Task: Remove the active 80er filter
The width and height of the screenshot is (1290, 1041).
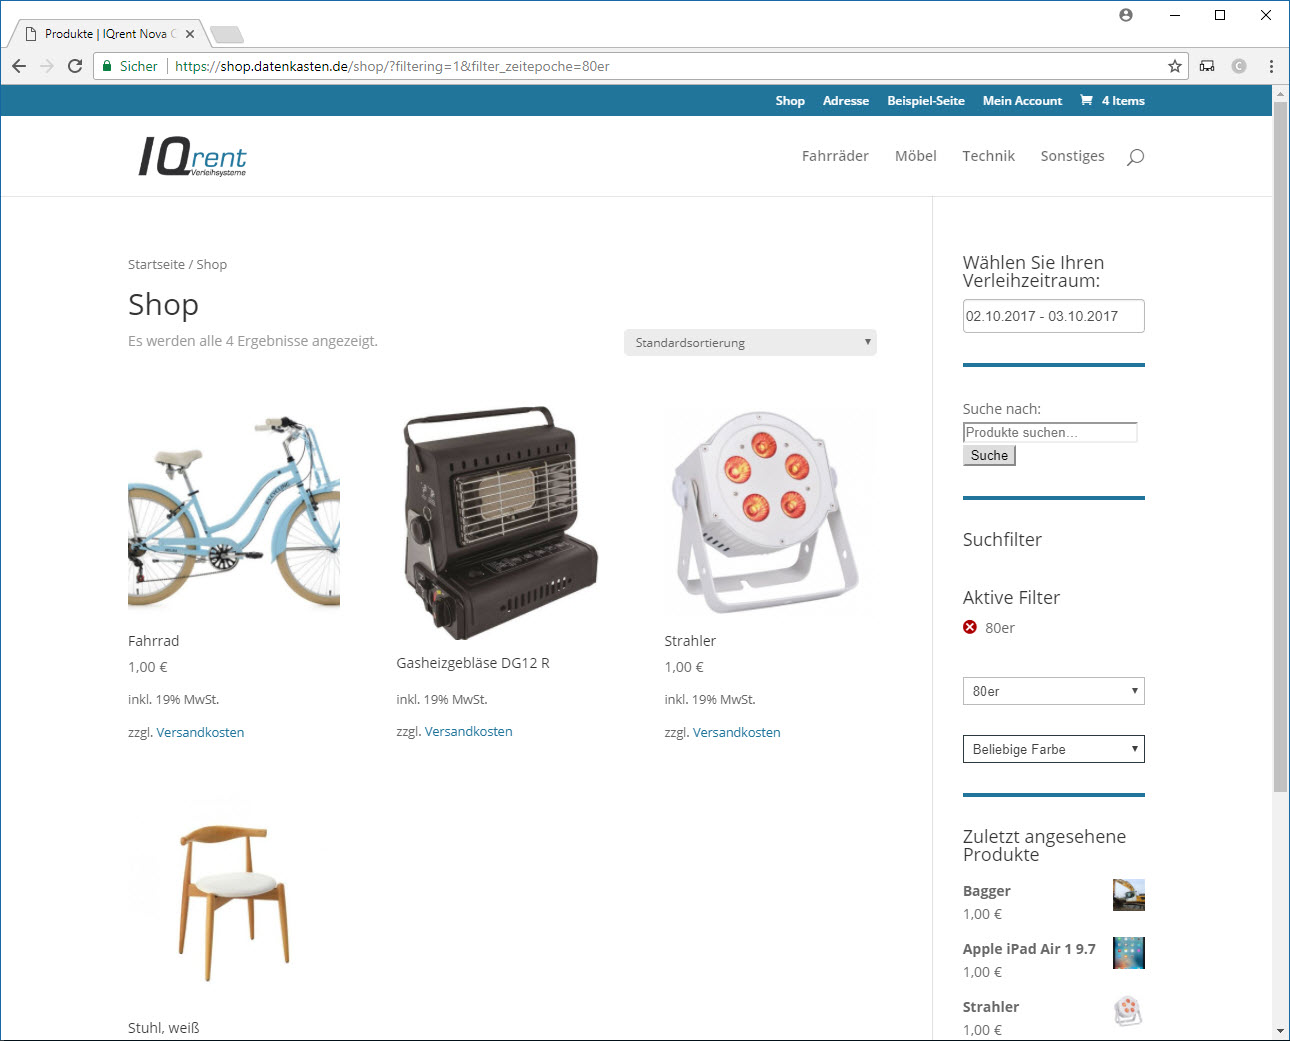Action: pos(970,627)
